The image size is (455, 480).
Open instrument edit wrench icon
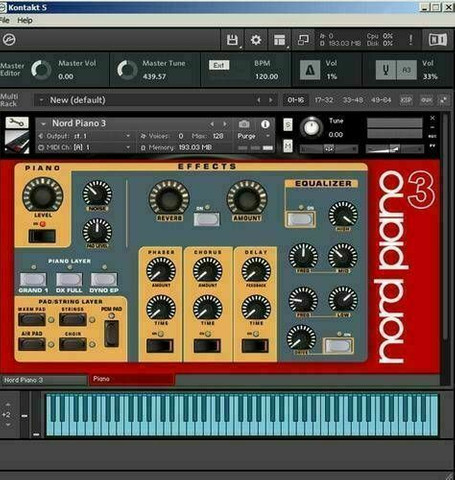tap(17, 123)
